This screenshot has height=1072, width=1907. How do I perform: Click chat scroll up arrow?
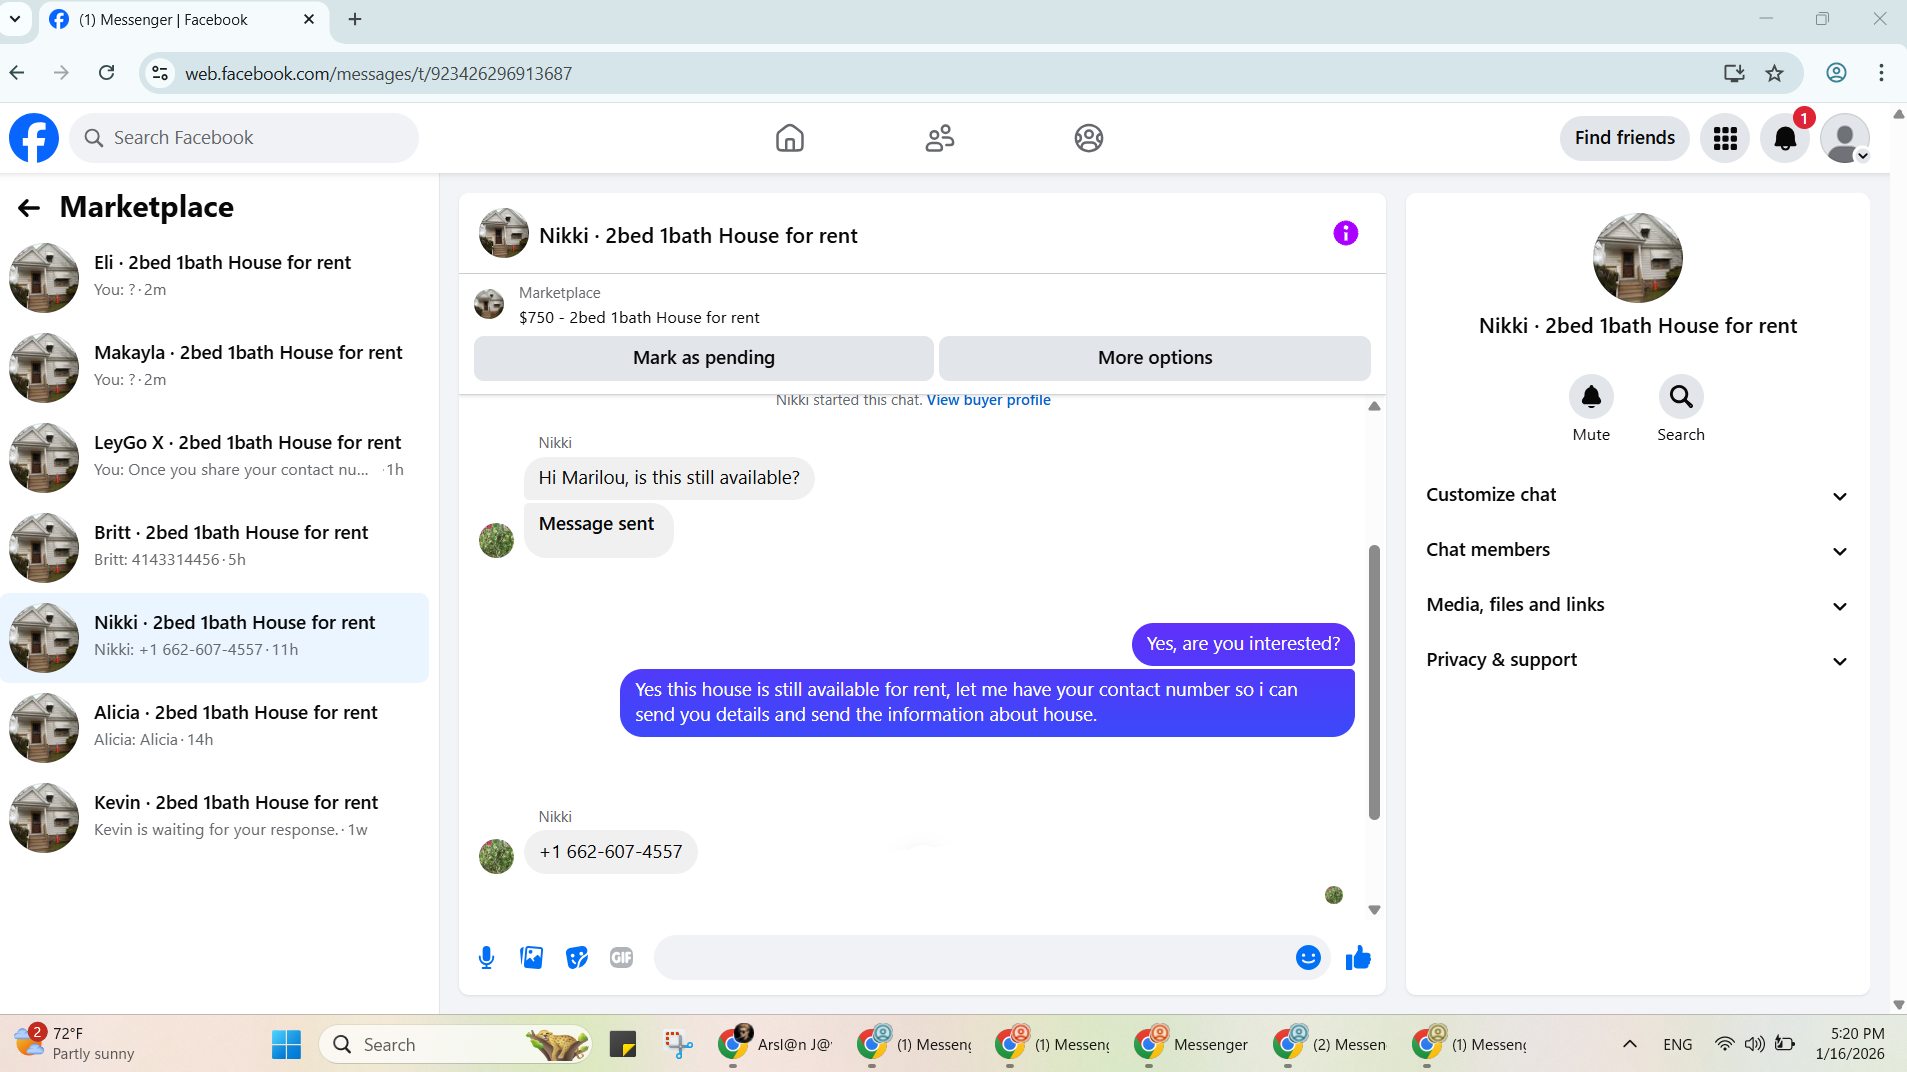click(x=1374, y=406)
